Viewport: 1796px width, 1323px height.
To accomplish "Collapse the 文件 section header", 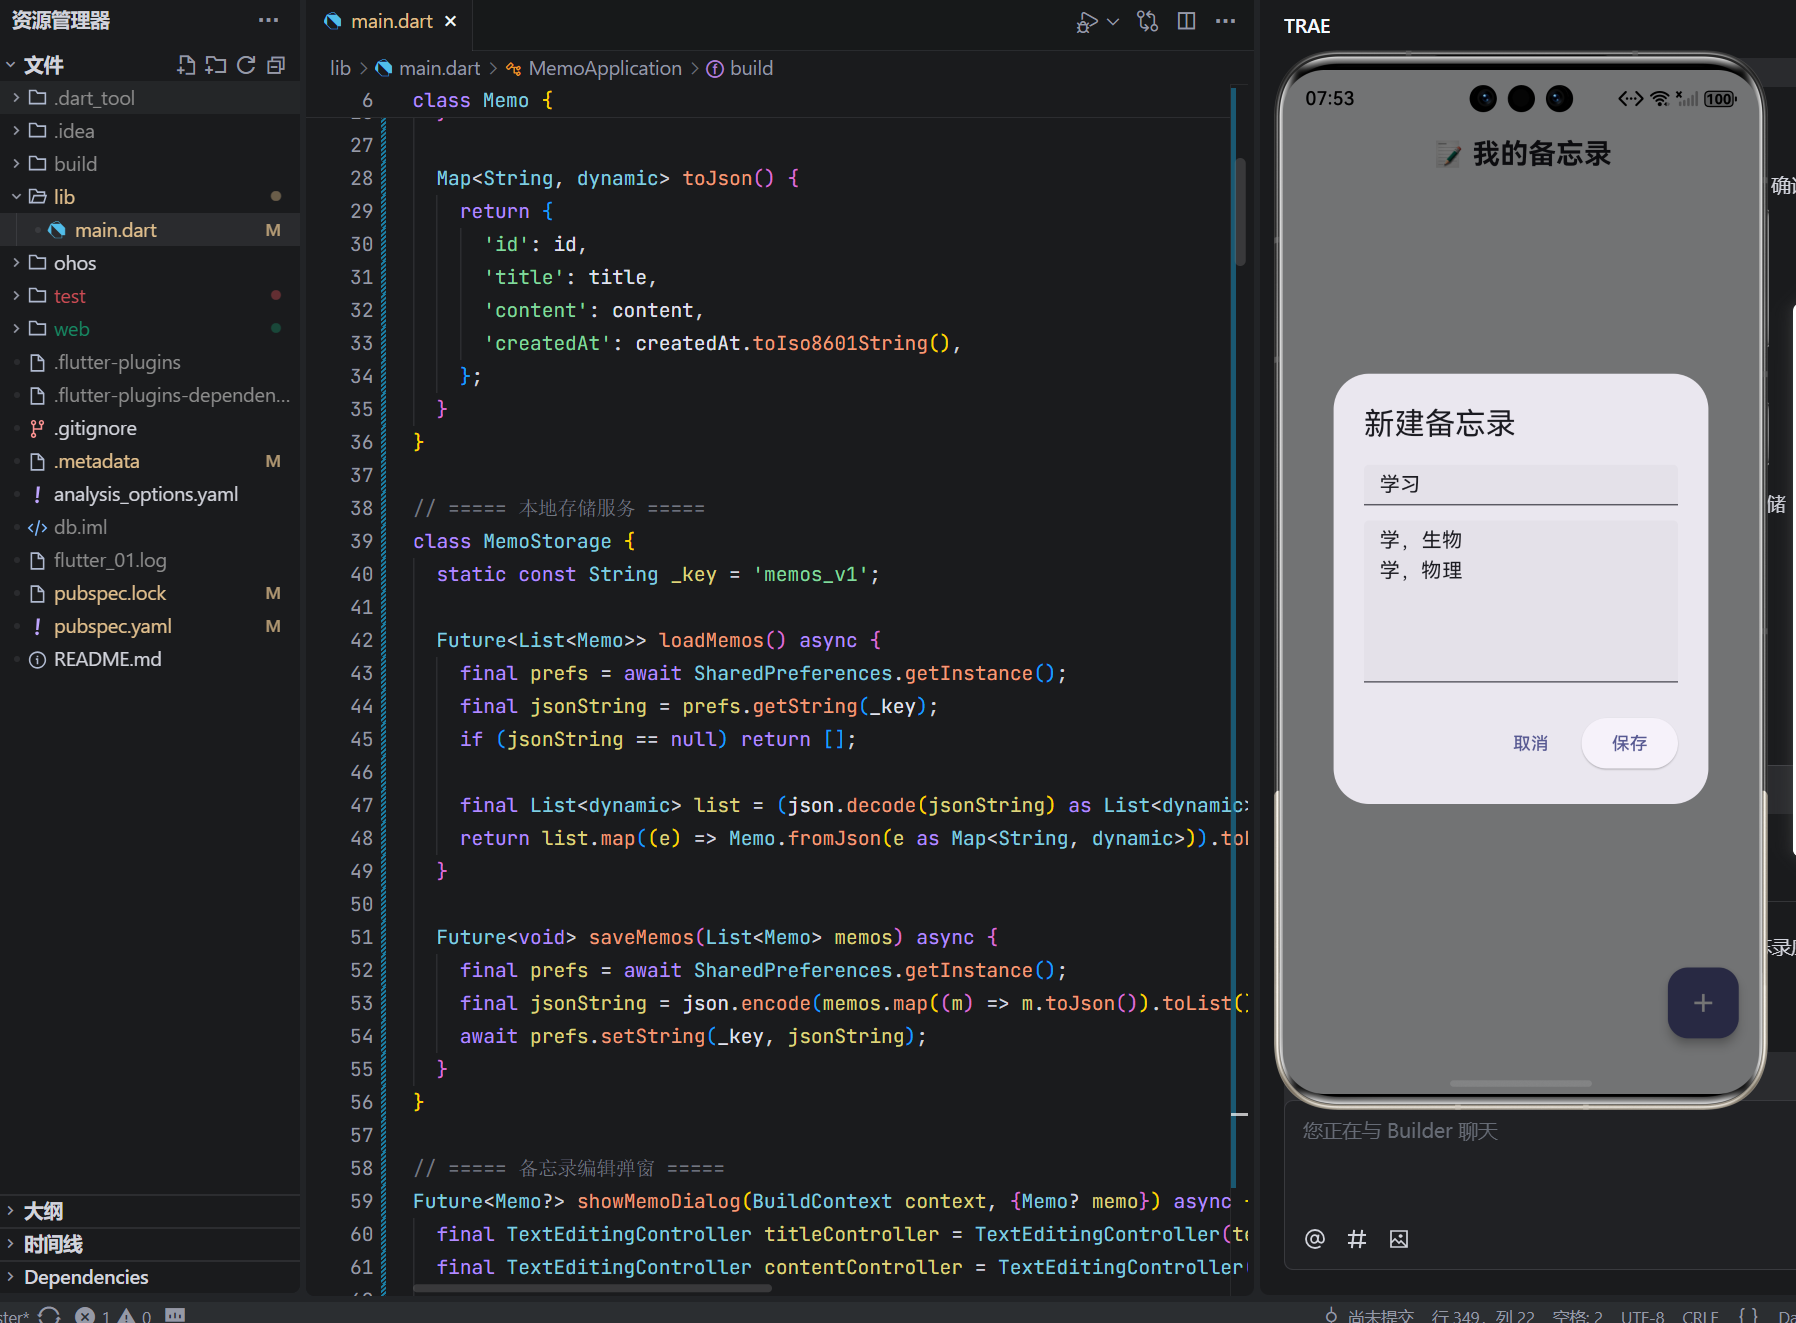I will pyautogui.click(x=44, y=65).
